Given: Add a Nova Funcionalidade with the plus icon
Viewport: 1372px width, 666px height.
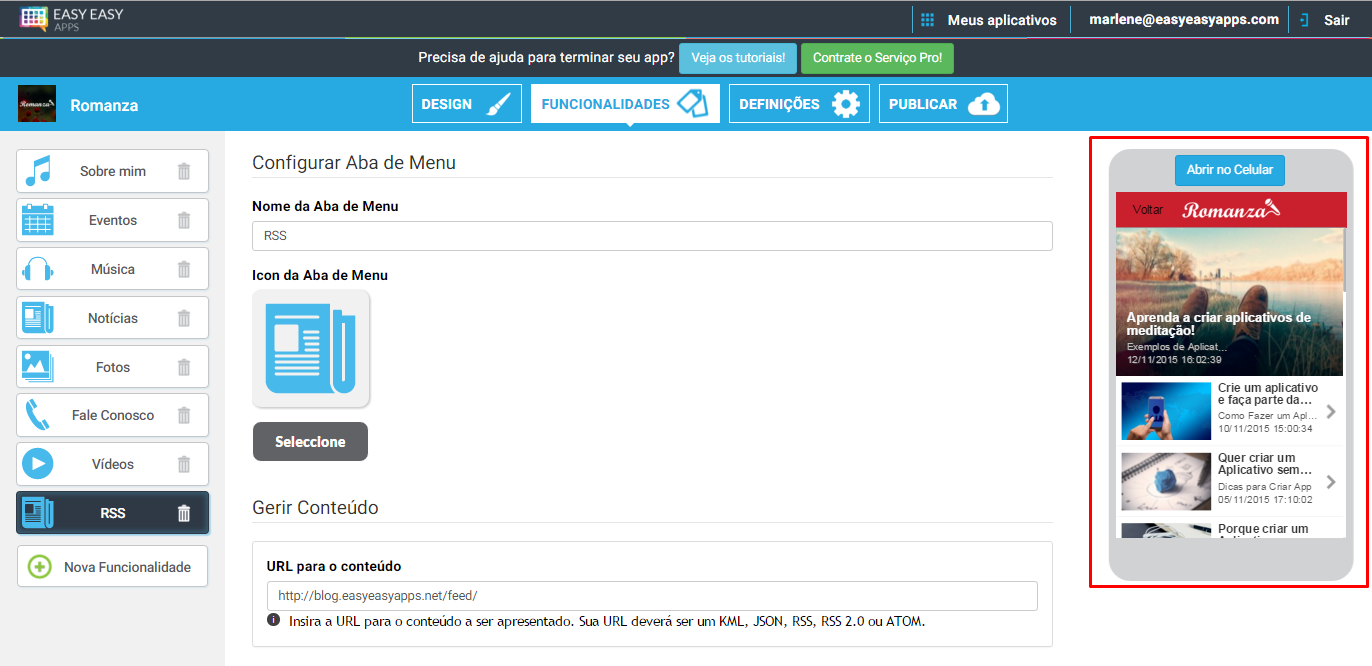Looking at the screenshot, I should click(112, 566).
